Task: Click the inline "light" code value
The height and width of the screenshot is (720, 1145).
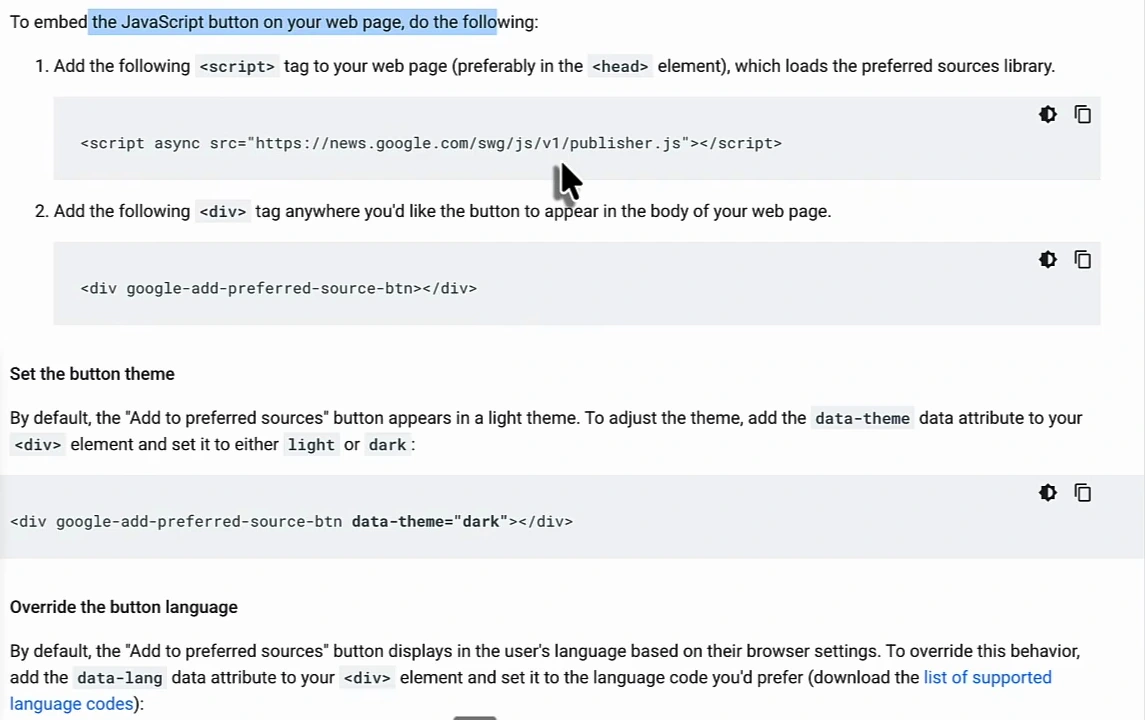Action: (311, 445)
